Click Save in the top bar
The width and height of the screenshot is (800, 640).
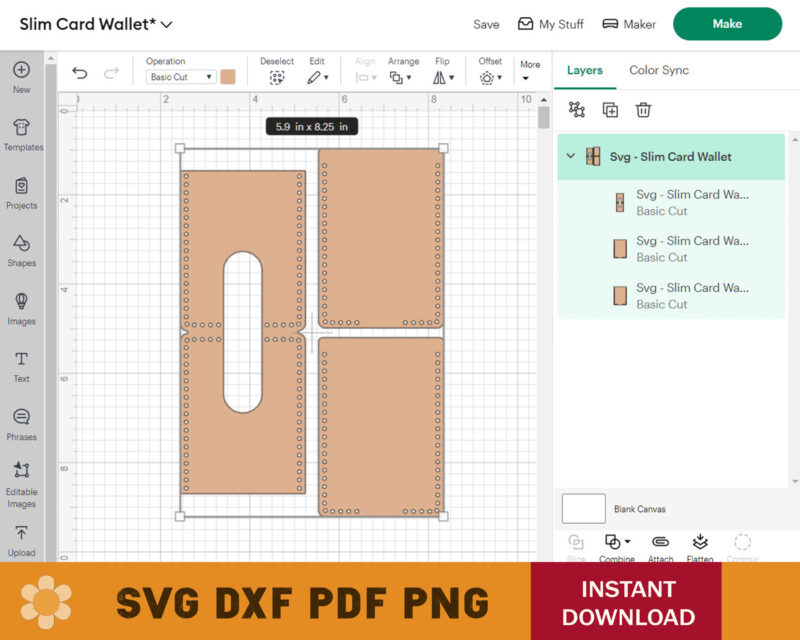(486, 24)
